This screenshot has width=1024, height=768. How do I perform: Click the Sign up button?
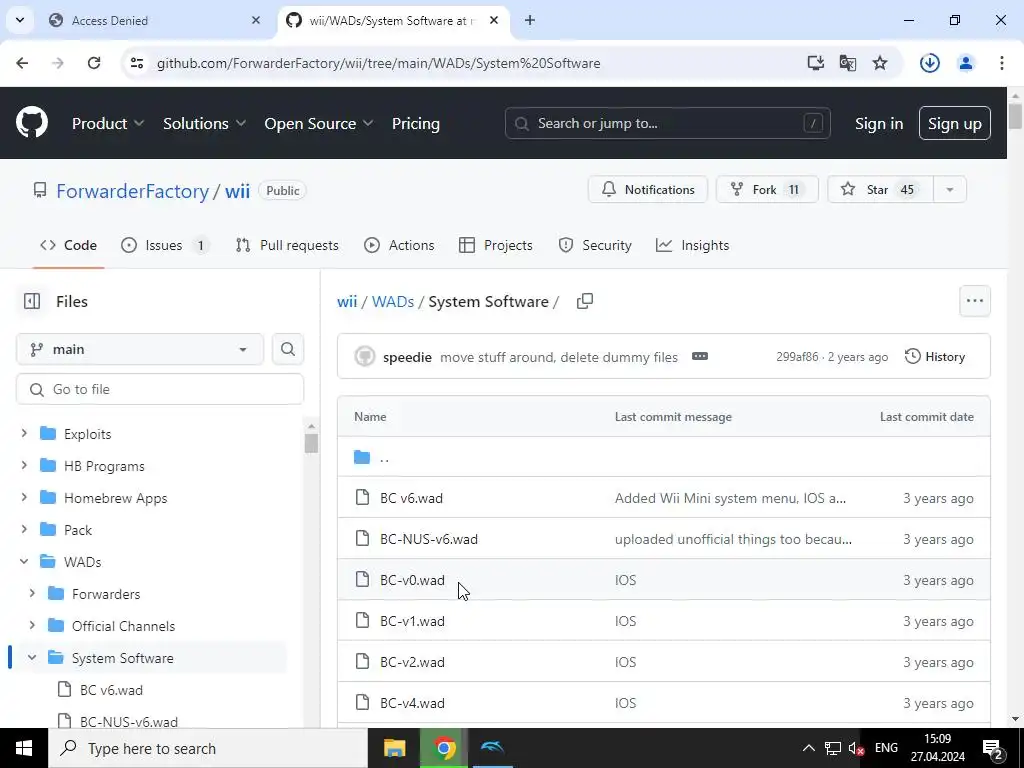pyautogui.click(x=954, y=123)
